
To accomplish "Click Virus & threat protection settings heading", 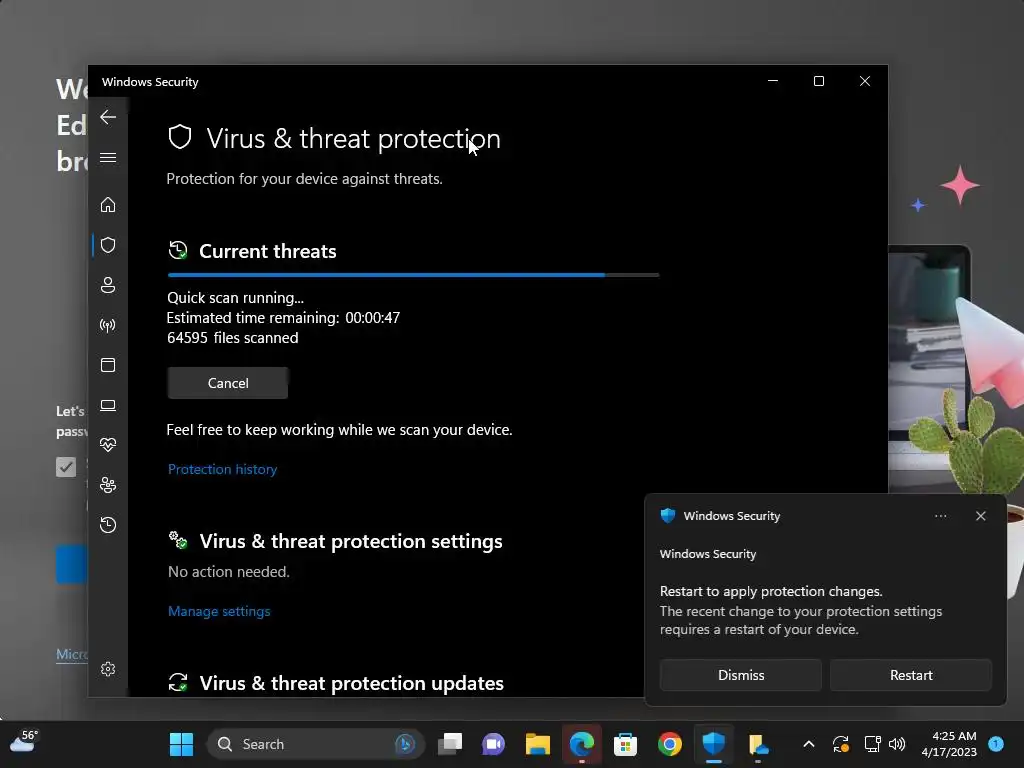I will [x=351, y=541].
